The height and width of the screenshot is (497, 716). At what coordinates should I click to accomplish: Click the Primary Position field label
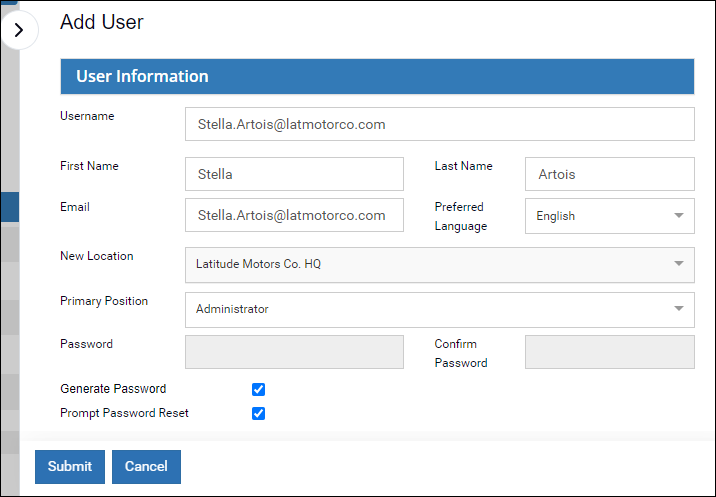tap(104, 301)
